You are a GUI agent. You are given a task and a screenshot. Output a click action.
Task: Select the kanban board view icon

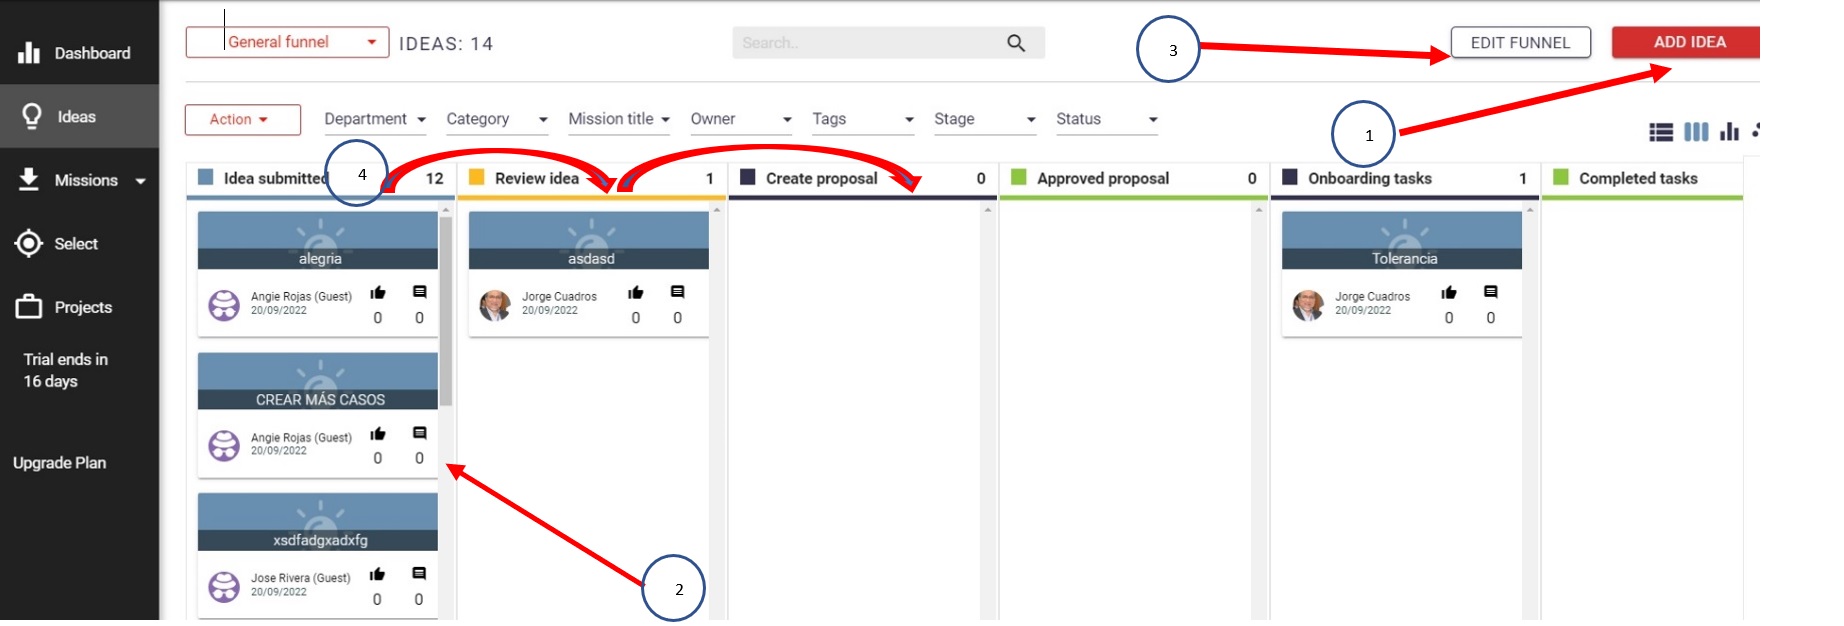pyautogui.click(x=1696, y=132)
